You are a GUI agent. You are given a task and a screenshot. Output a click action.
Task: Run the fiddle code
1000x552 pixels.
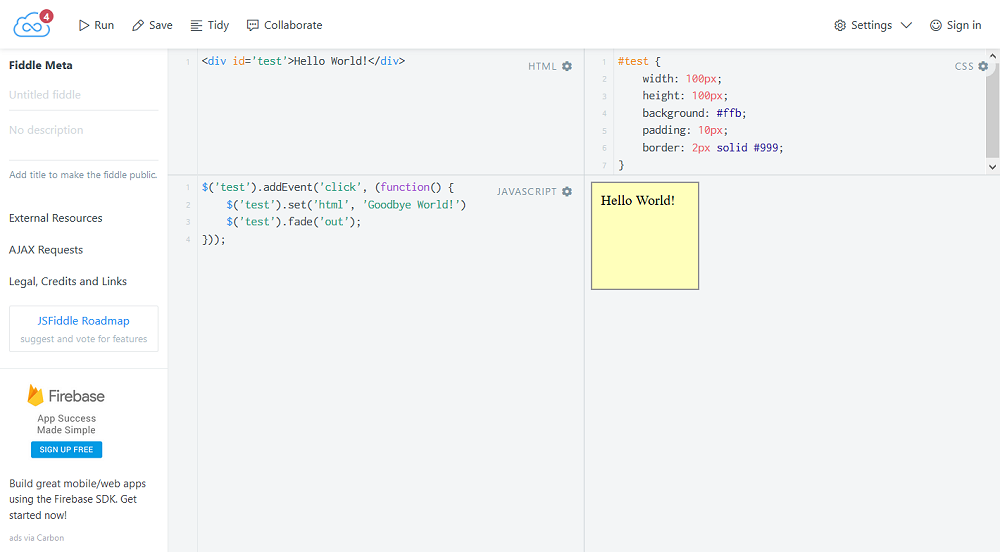point(96,25)
